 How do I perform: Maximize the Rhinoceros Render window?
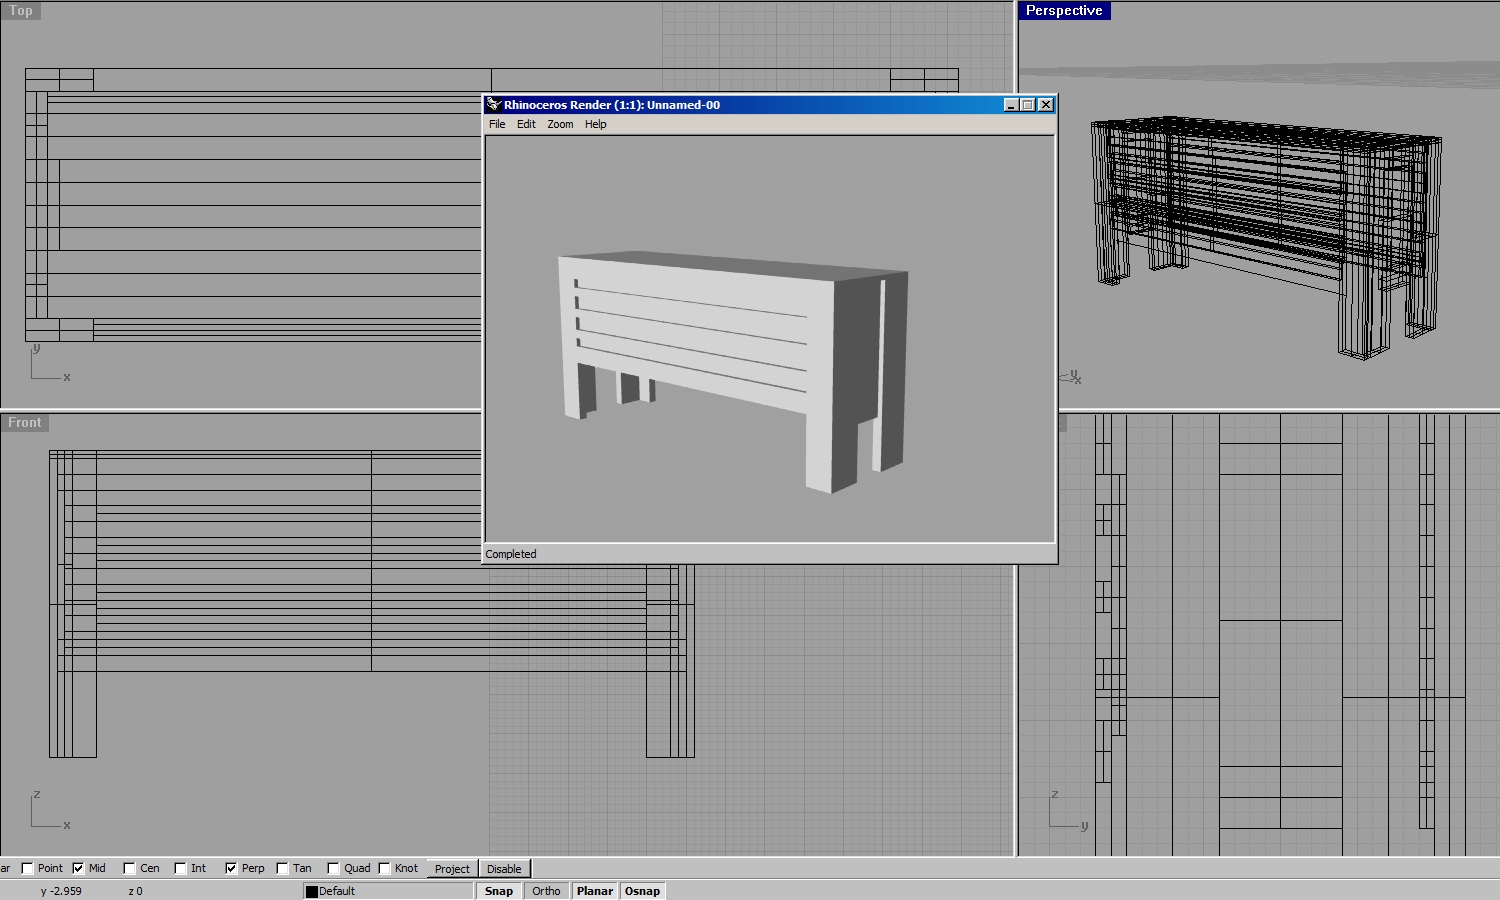point(1027,105)
